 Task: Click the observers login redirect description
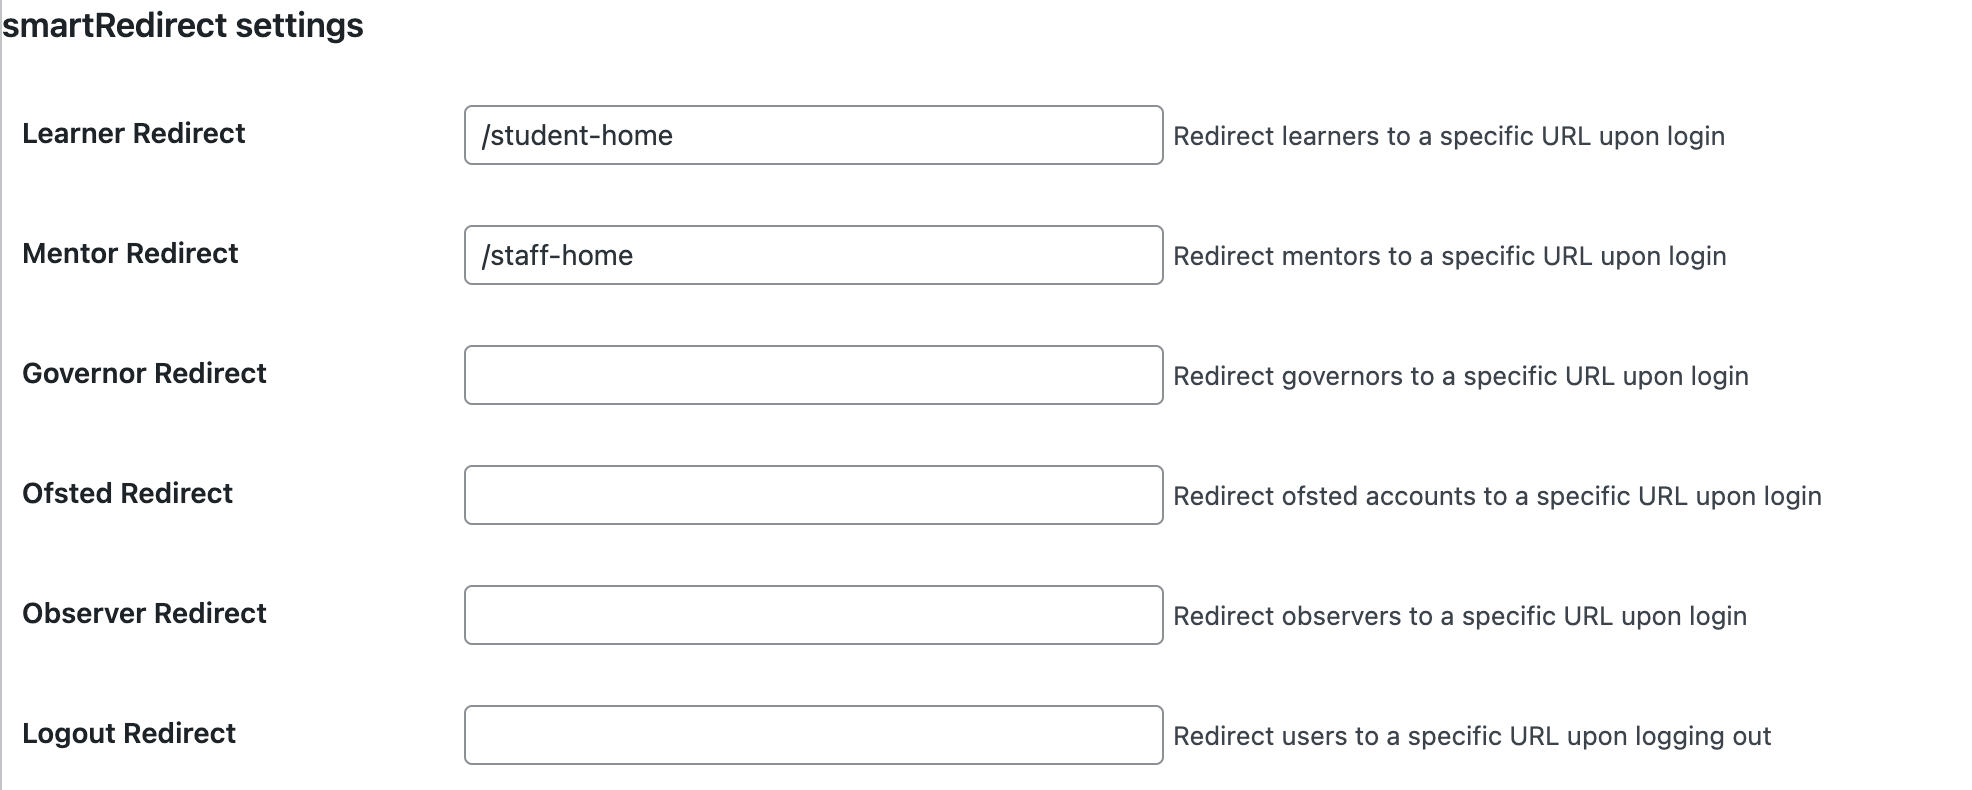tap(1459, 616)
